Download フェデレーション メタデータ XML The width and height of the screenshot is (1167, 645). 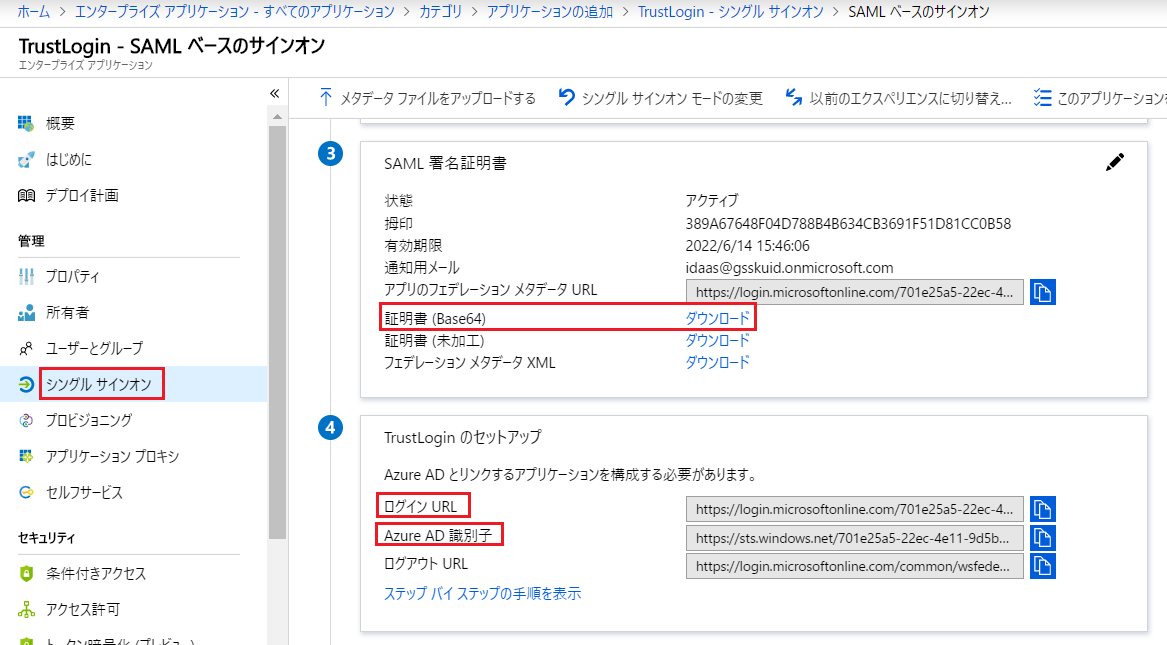tap(717, 362)
